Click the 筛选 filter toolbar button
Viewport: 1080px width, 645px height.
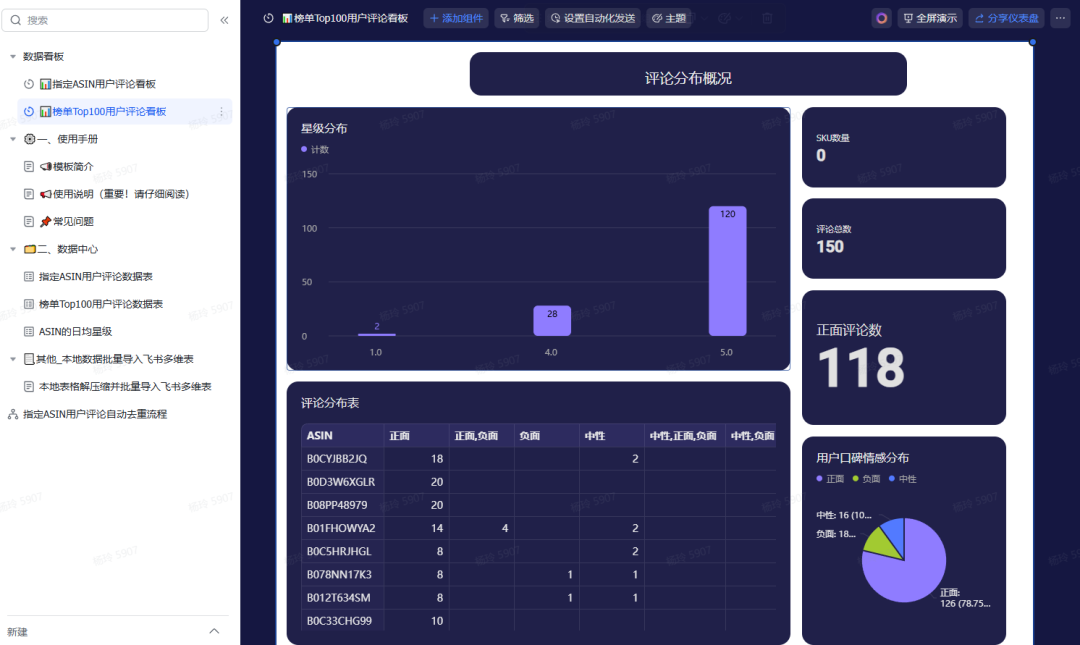(x=516, y=18)
